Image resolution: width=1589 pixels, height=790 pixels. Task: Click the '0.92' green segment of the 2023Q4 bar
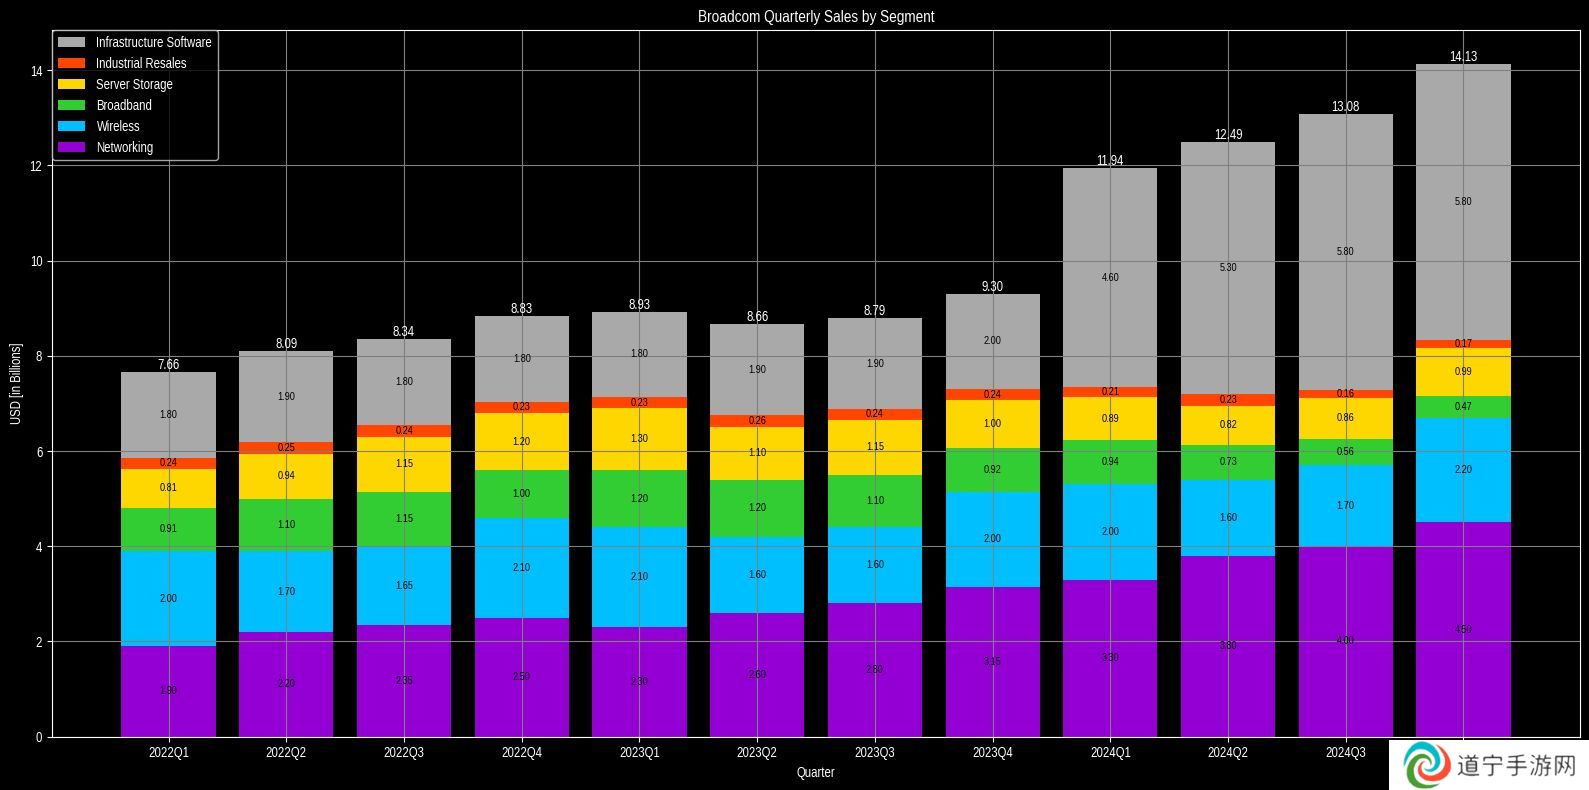[x=993, y=470]
